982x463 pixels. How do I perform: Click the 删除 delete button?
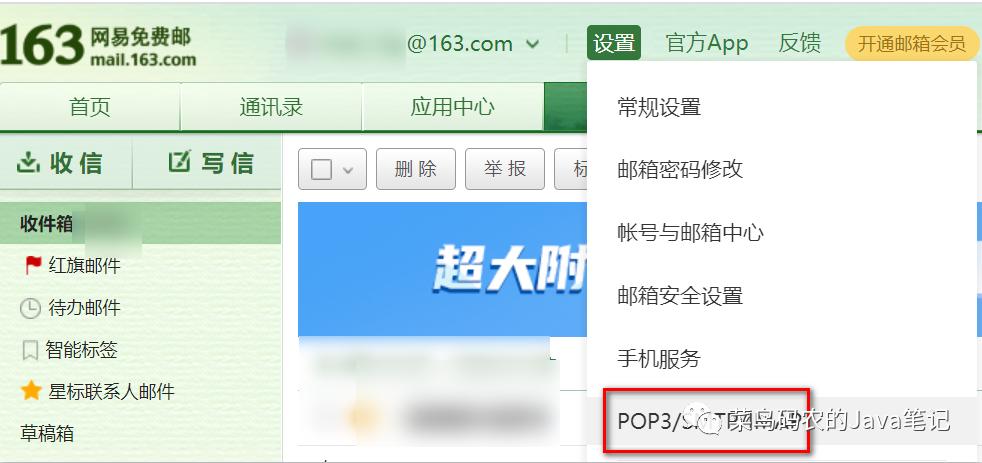pyautogui.click(x=416, y=169)
